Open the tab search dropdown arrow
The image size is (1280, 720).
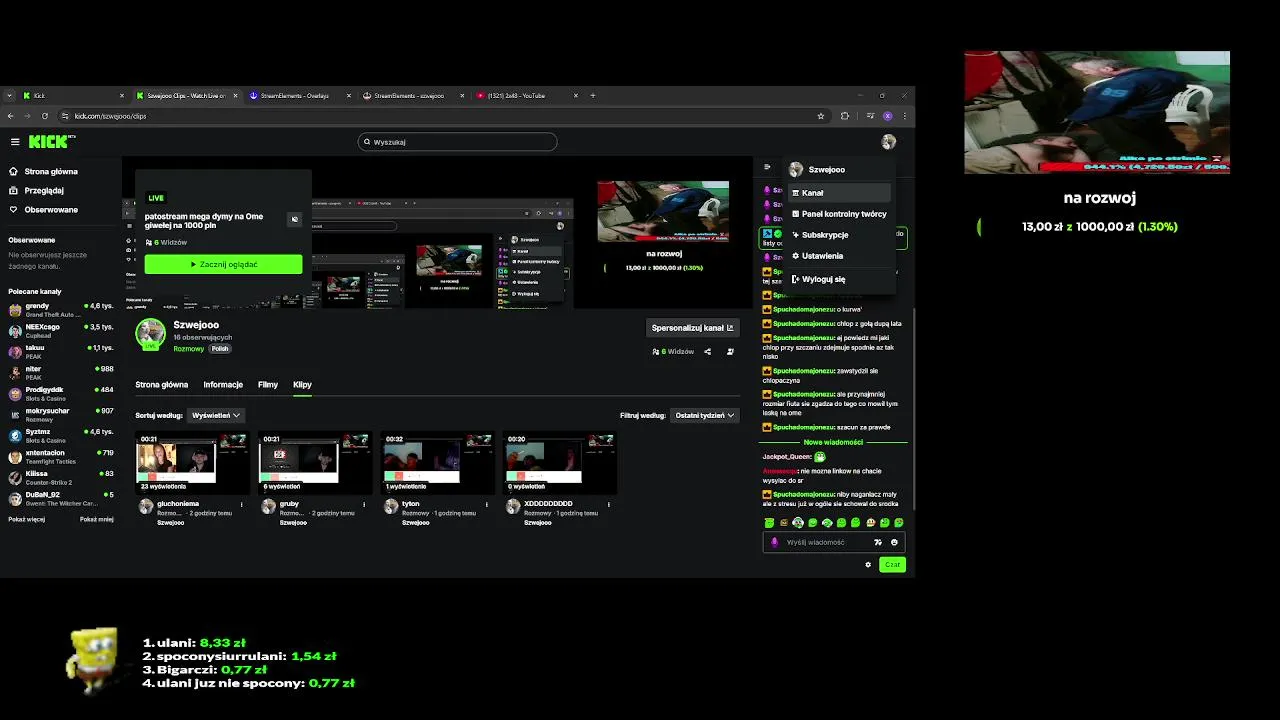pyautogui.click(x=9, y=96)
